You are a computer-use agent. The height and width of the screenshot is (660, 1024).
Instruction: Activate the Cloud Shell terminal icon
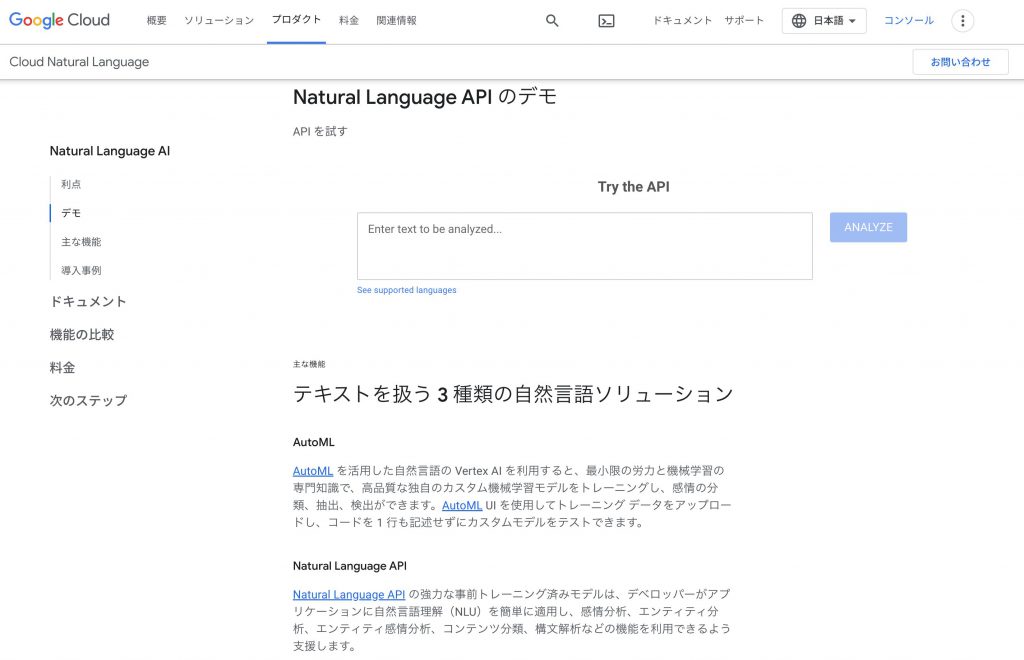point(606,21)
